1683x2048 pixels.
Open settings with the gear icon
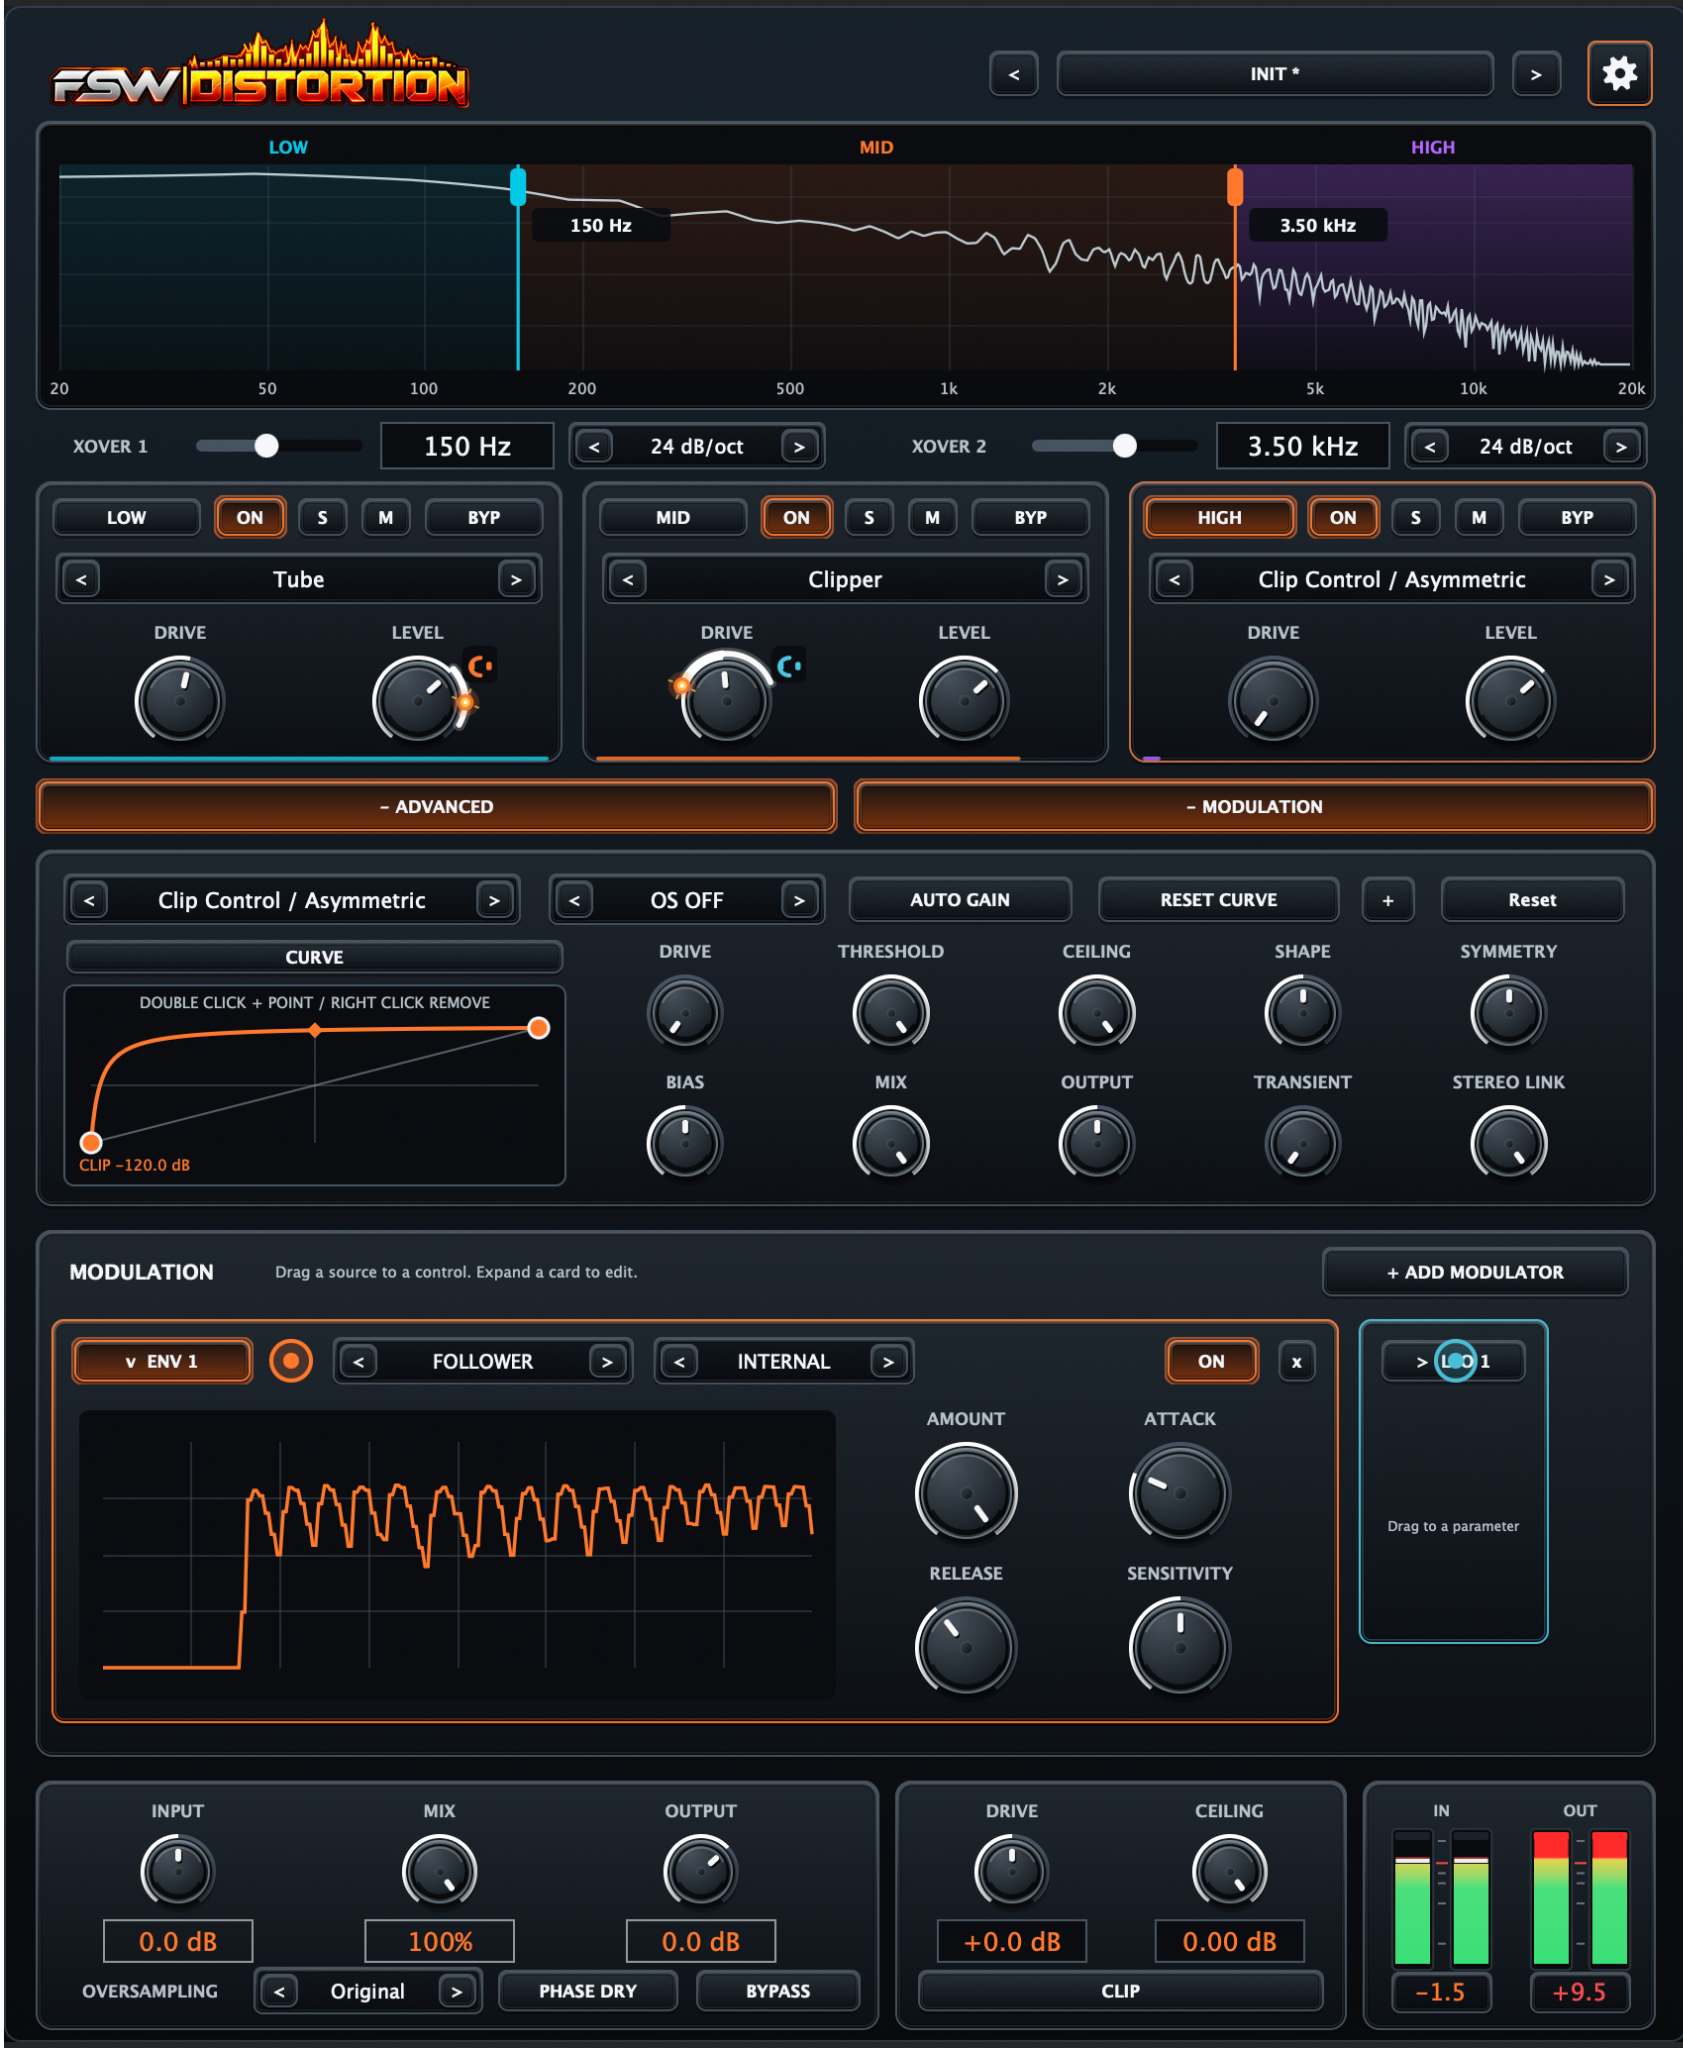1618,73
